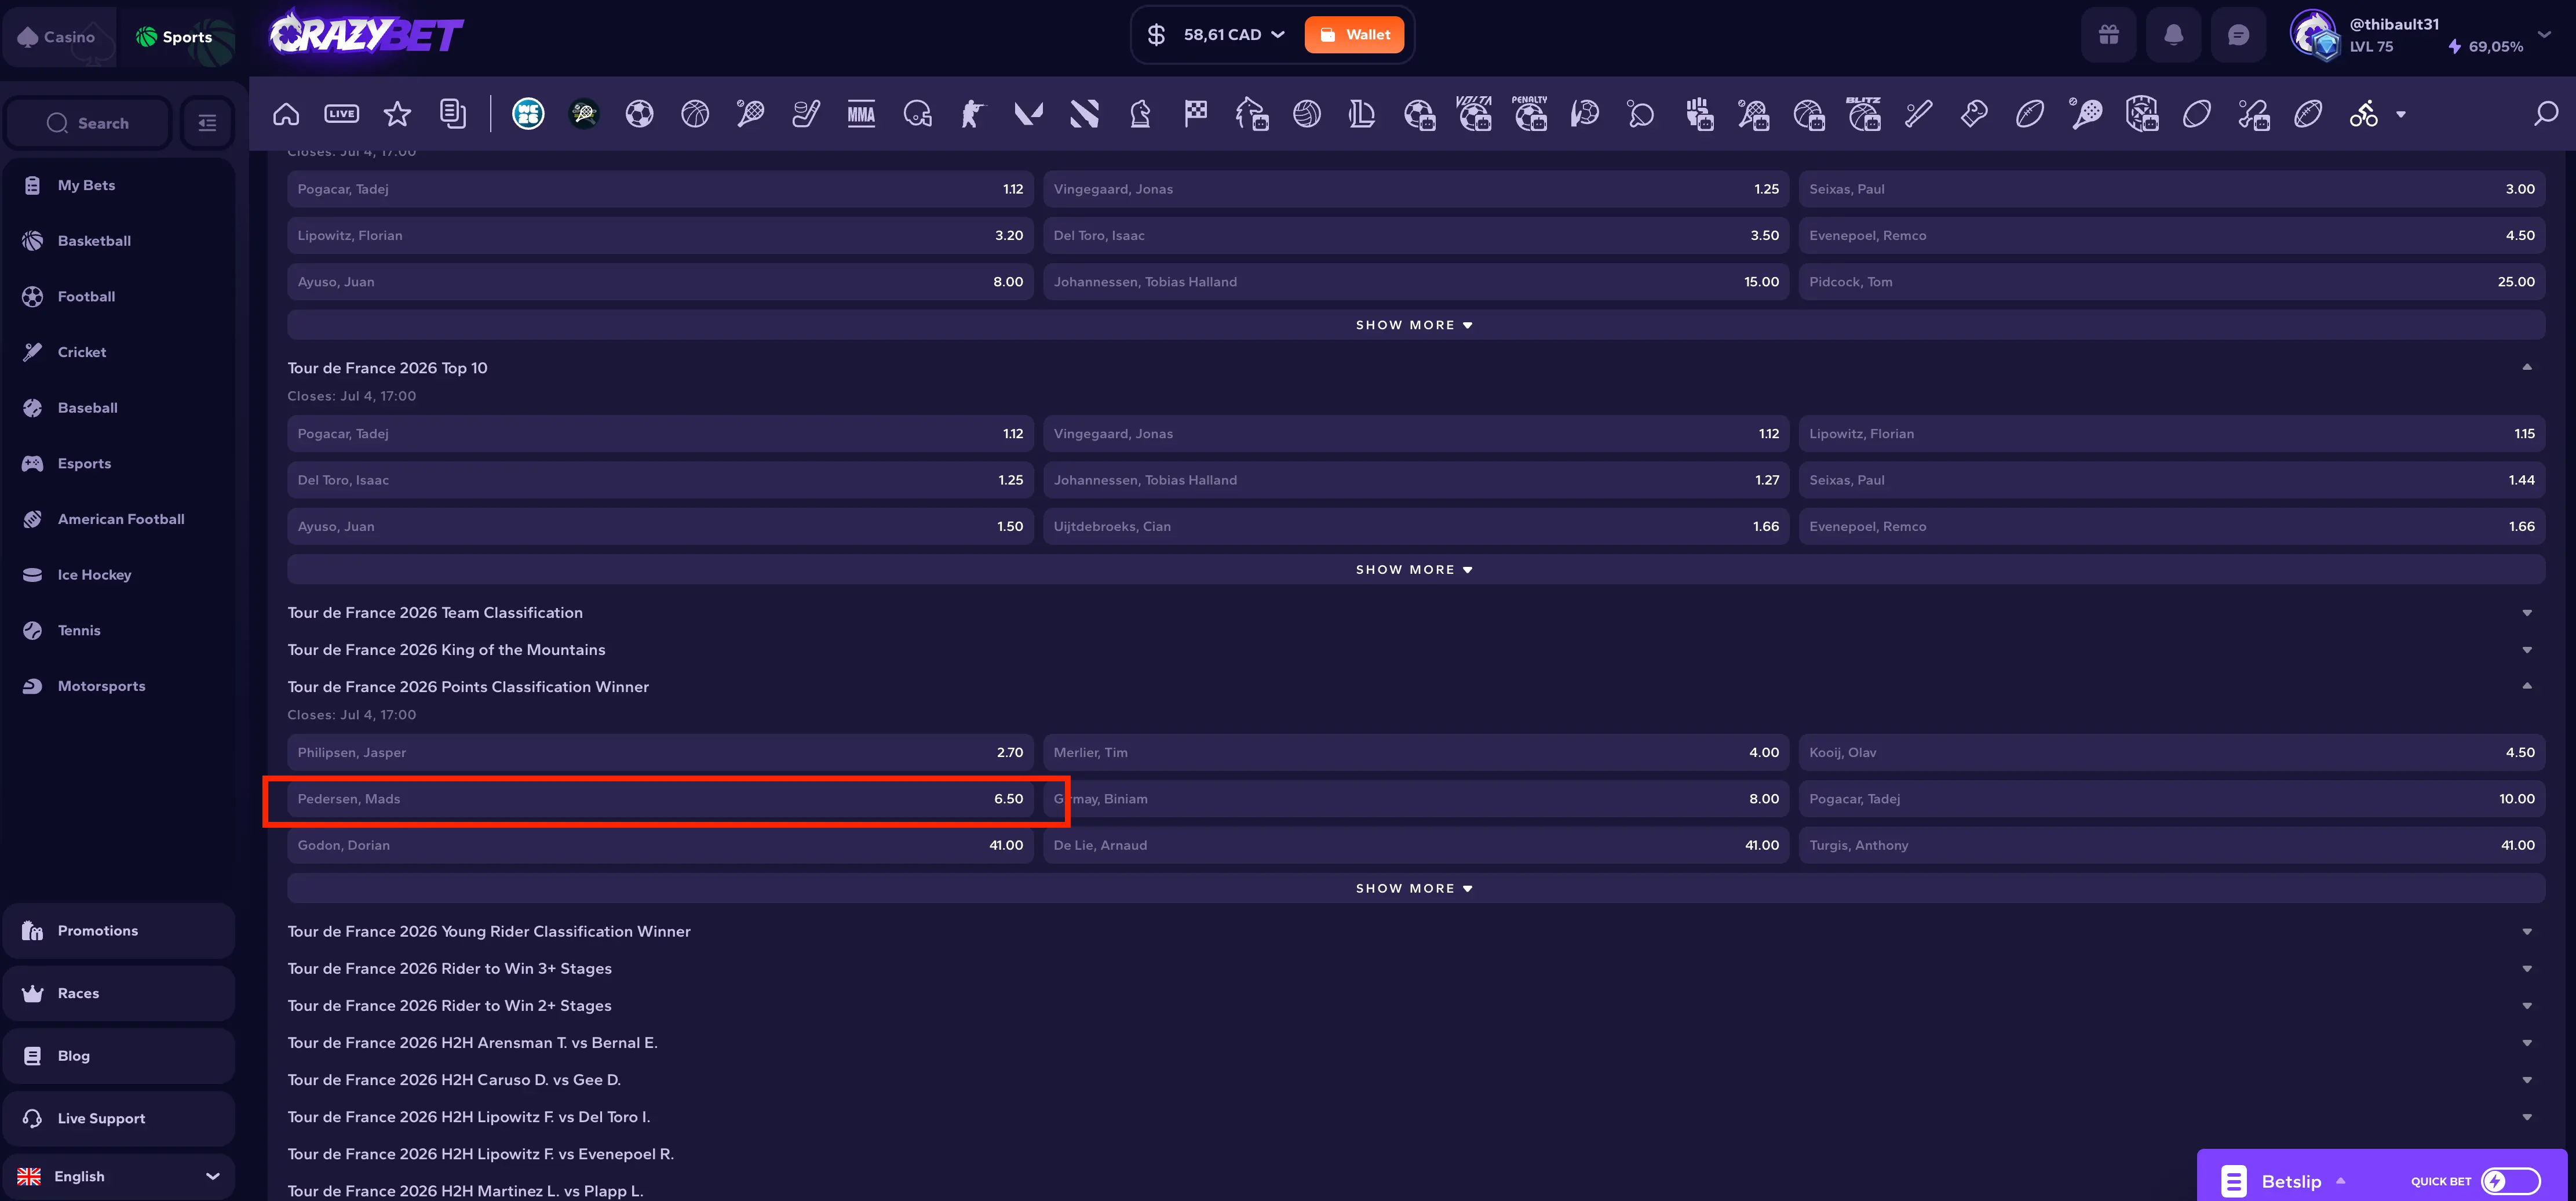Viewport: 2576px width, 1201px height.
Task: Click the favorites star icon
Action: pos(397,114)
